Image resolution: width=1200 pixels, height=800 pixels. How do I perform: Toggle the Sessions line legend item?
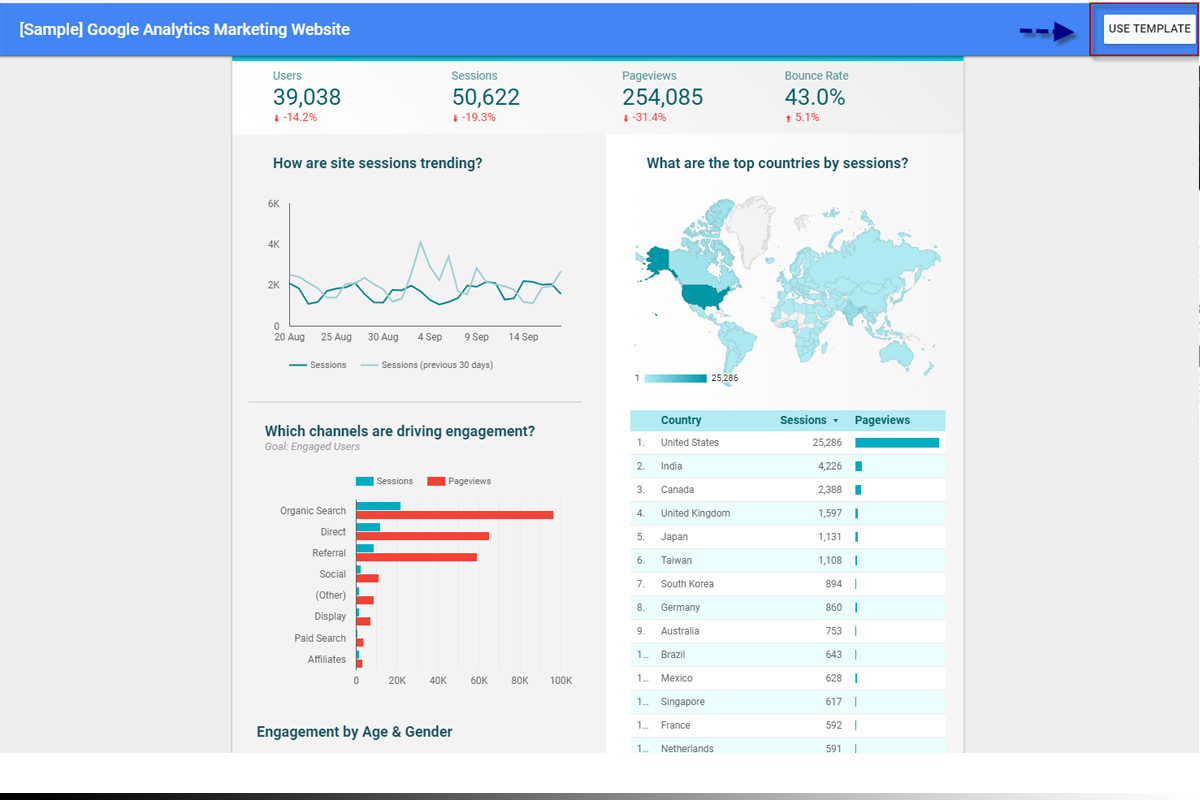[x=318, y=365]
